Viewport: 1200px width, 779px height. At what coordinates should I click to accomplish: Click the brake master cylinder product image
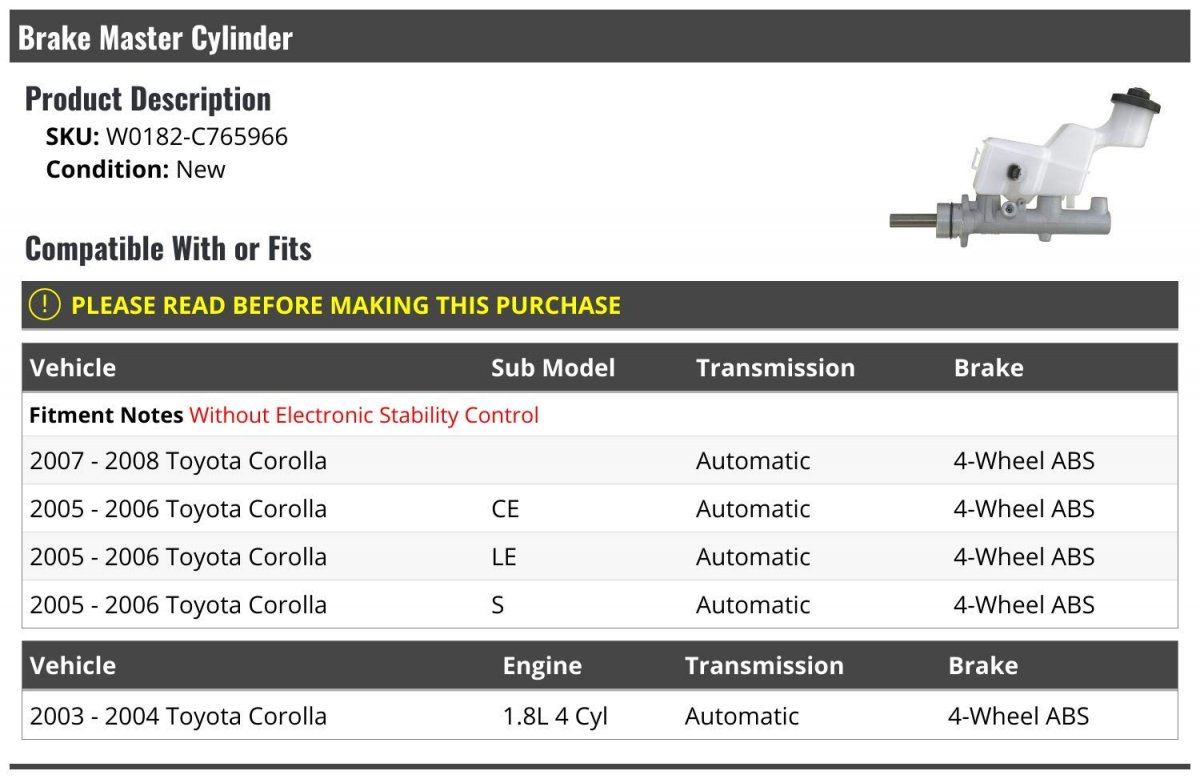coord(1026,169)
